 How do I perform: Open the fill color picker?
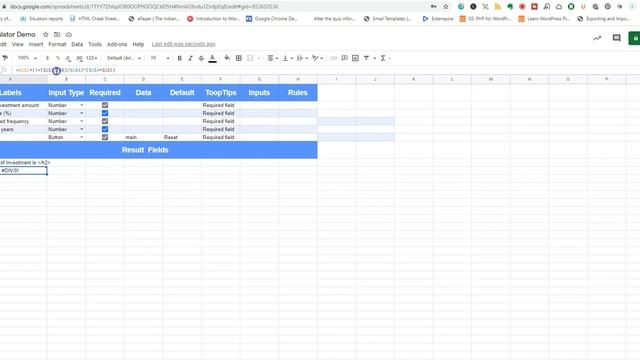pyautogui.click(x=227, y=58)
